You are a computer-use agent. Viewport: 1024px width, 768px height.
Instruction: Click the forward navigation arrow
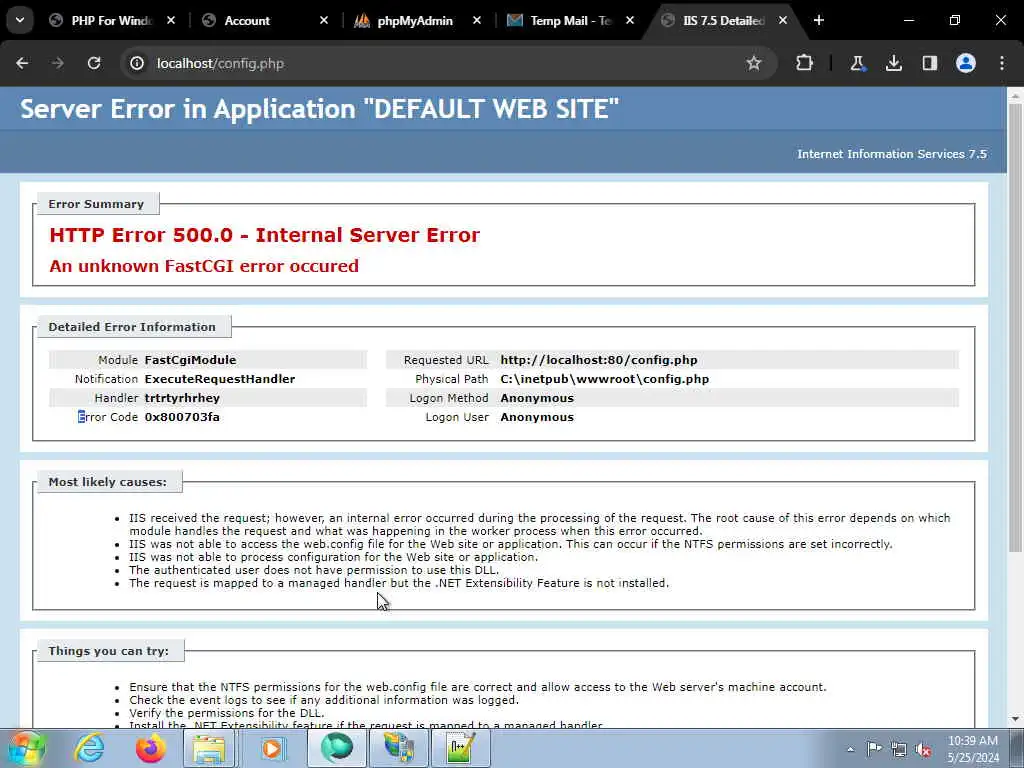tap(58, 63)
